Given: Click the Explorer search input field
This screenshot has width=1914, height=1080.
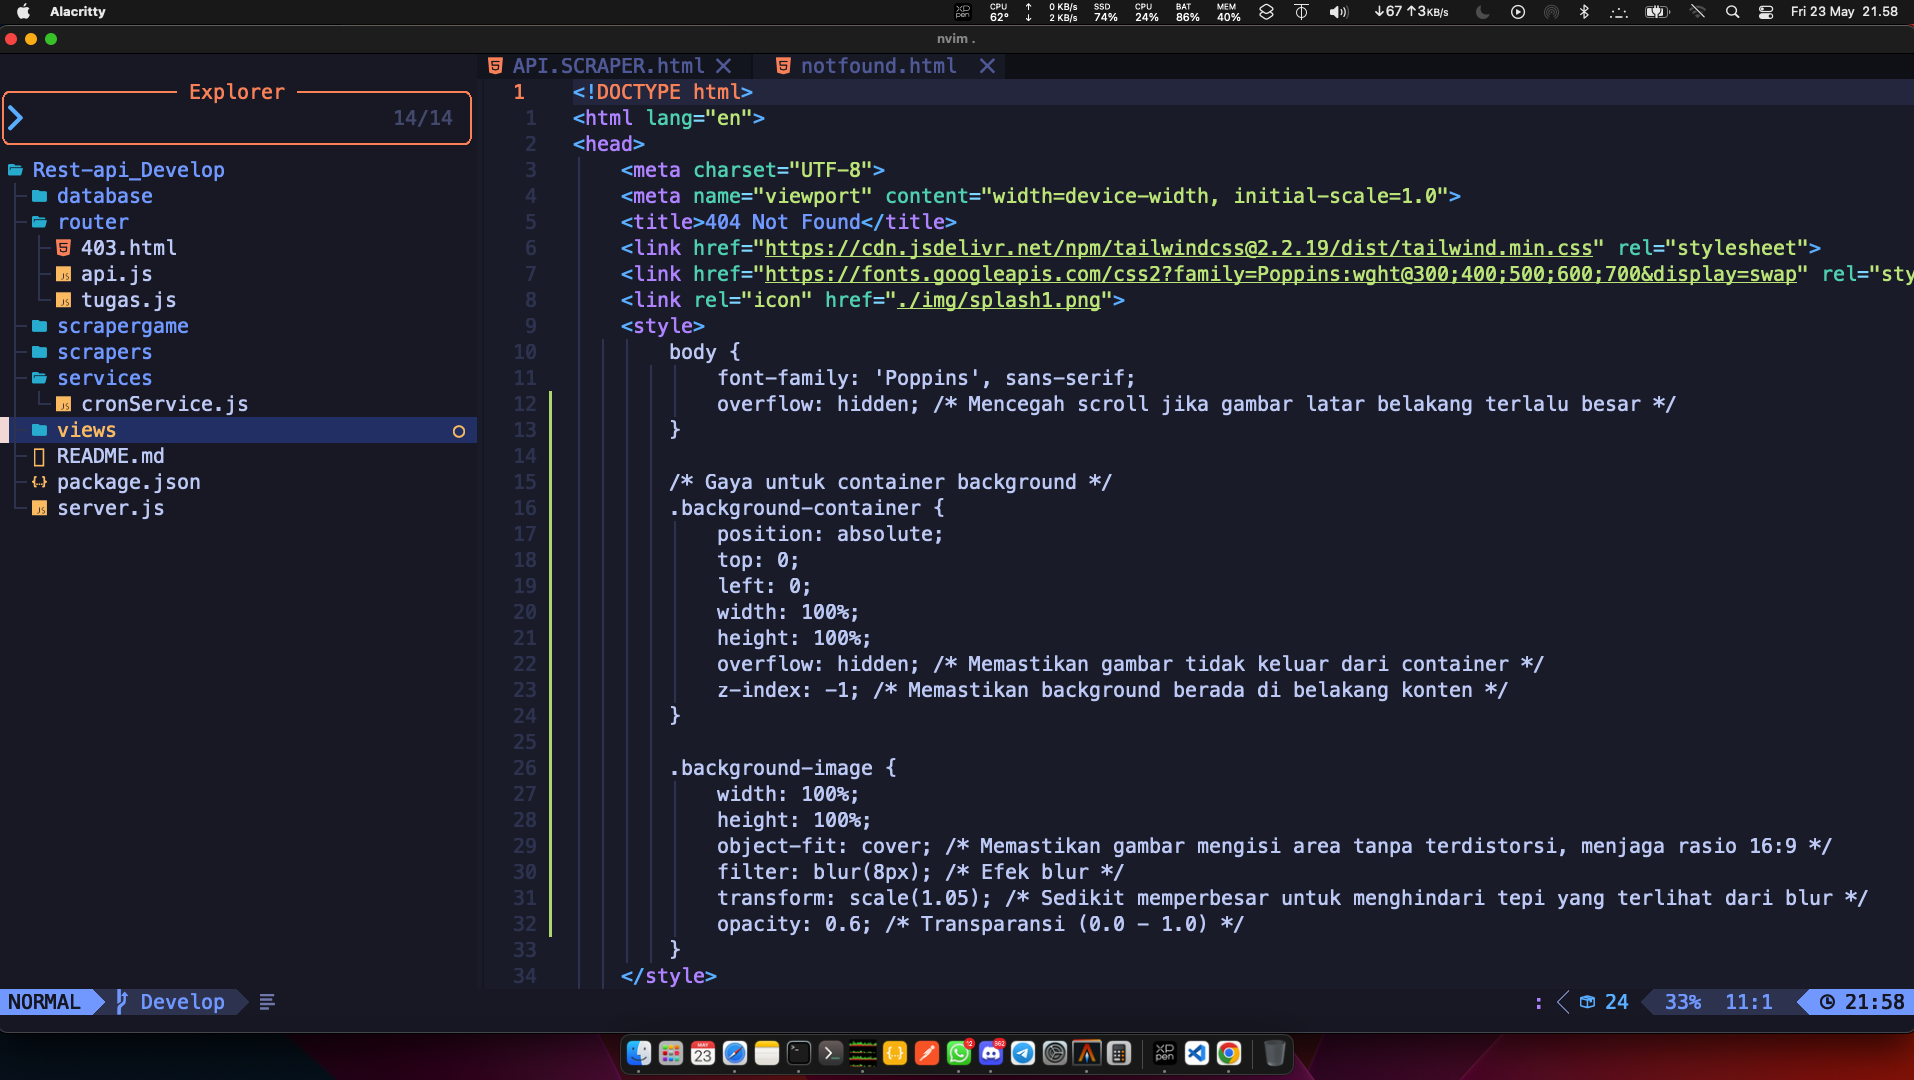Looking at the screenshot, I should tap(237, 118).
